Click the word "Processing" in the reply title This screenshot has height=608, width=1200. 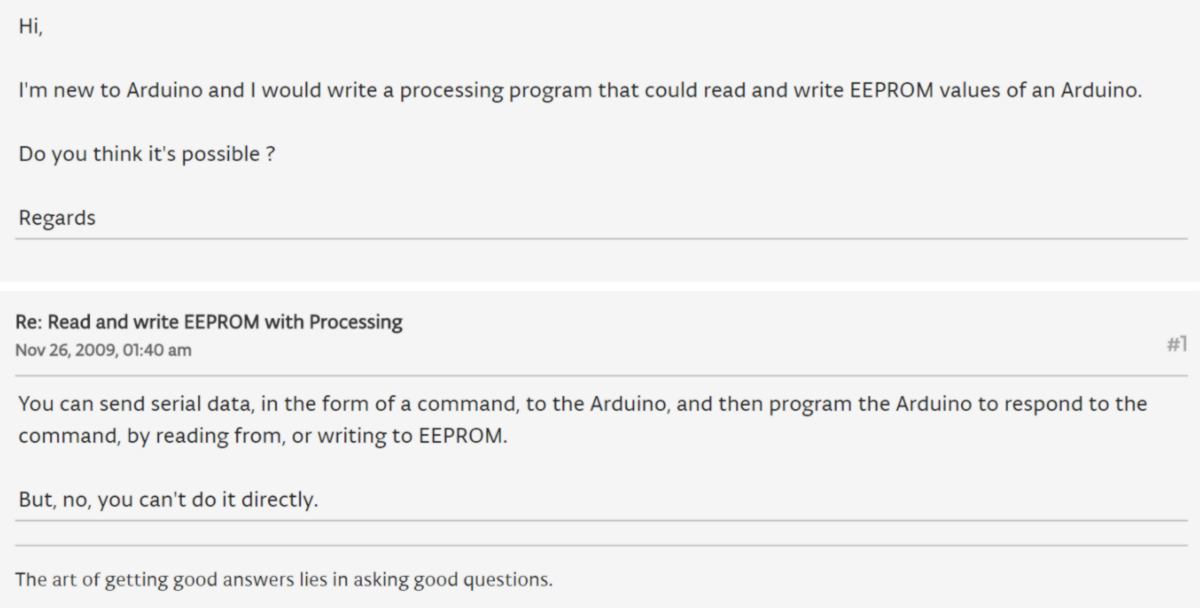click(x=356, y=322)
